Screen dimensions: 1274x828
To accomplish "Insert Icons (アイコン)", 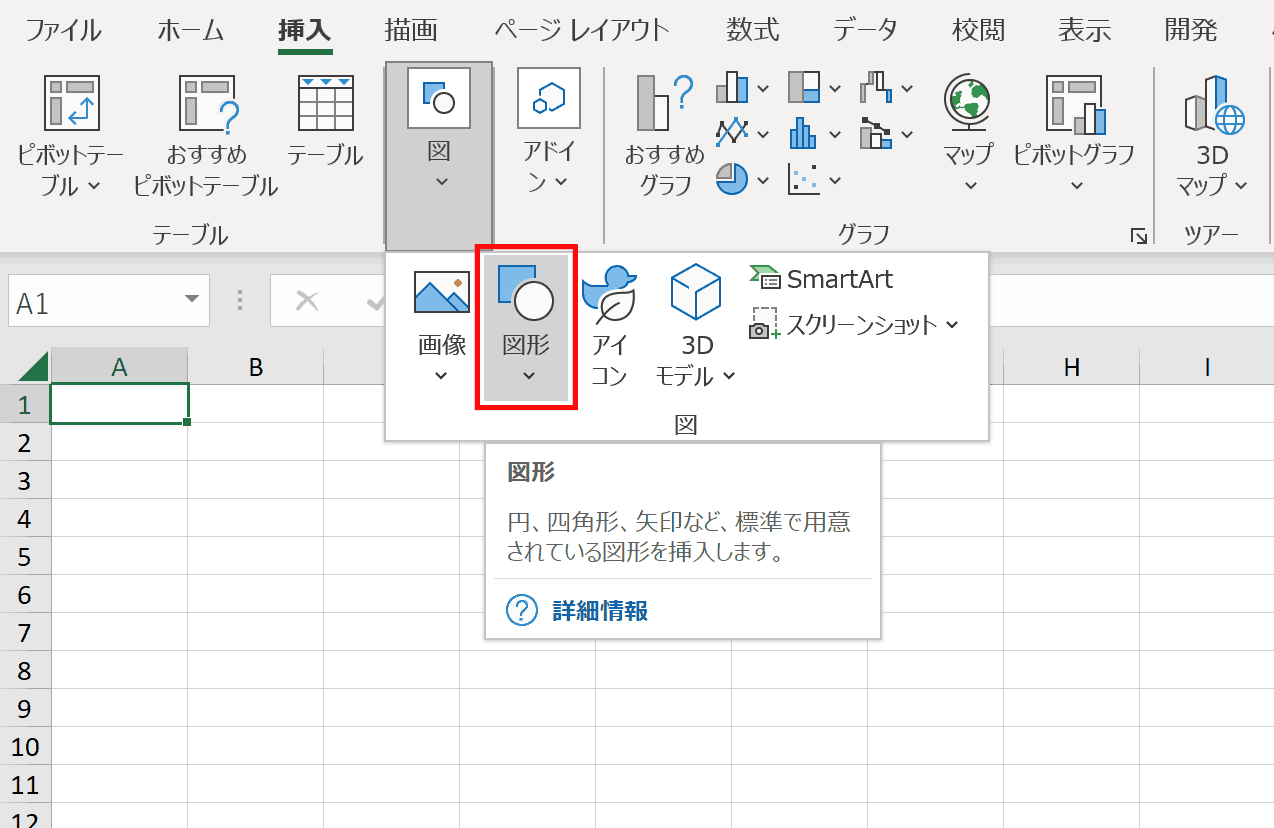I will click(609, 327).
